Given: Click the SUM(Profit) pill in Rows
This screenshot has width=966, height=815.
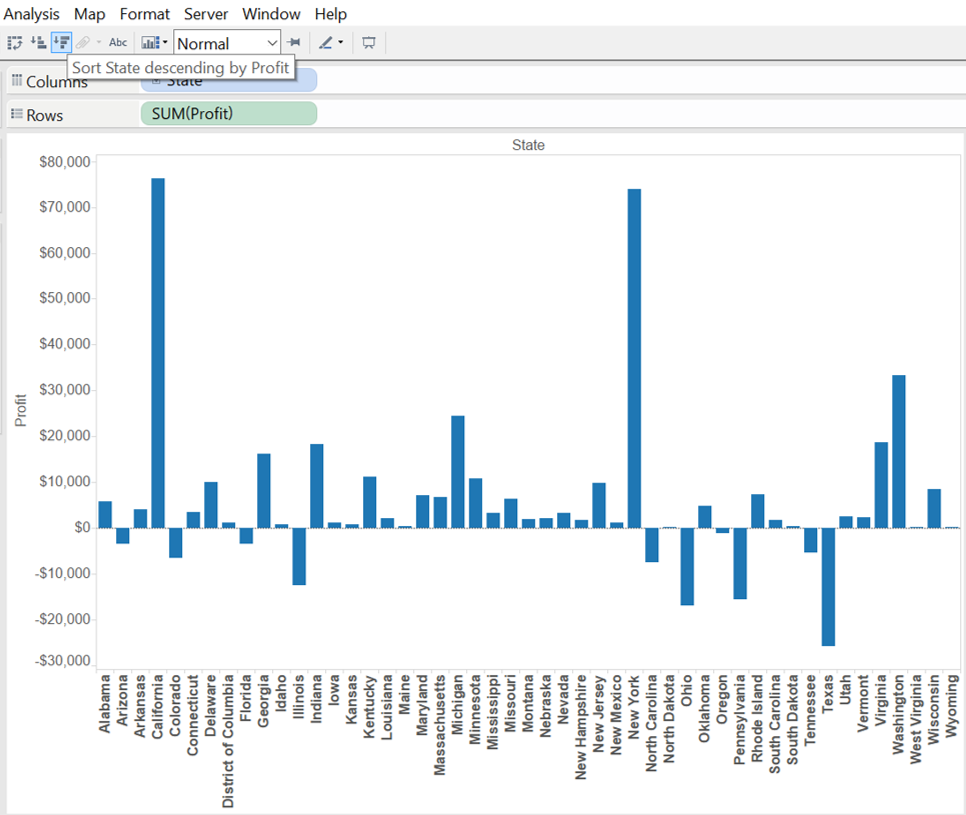Looking at the screenshot, I should pos(228,114).
